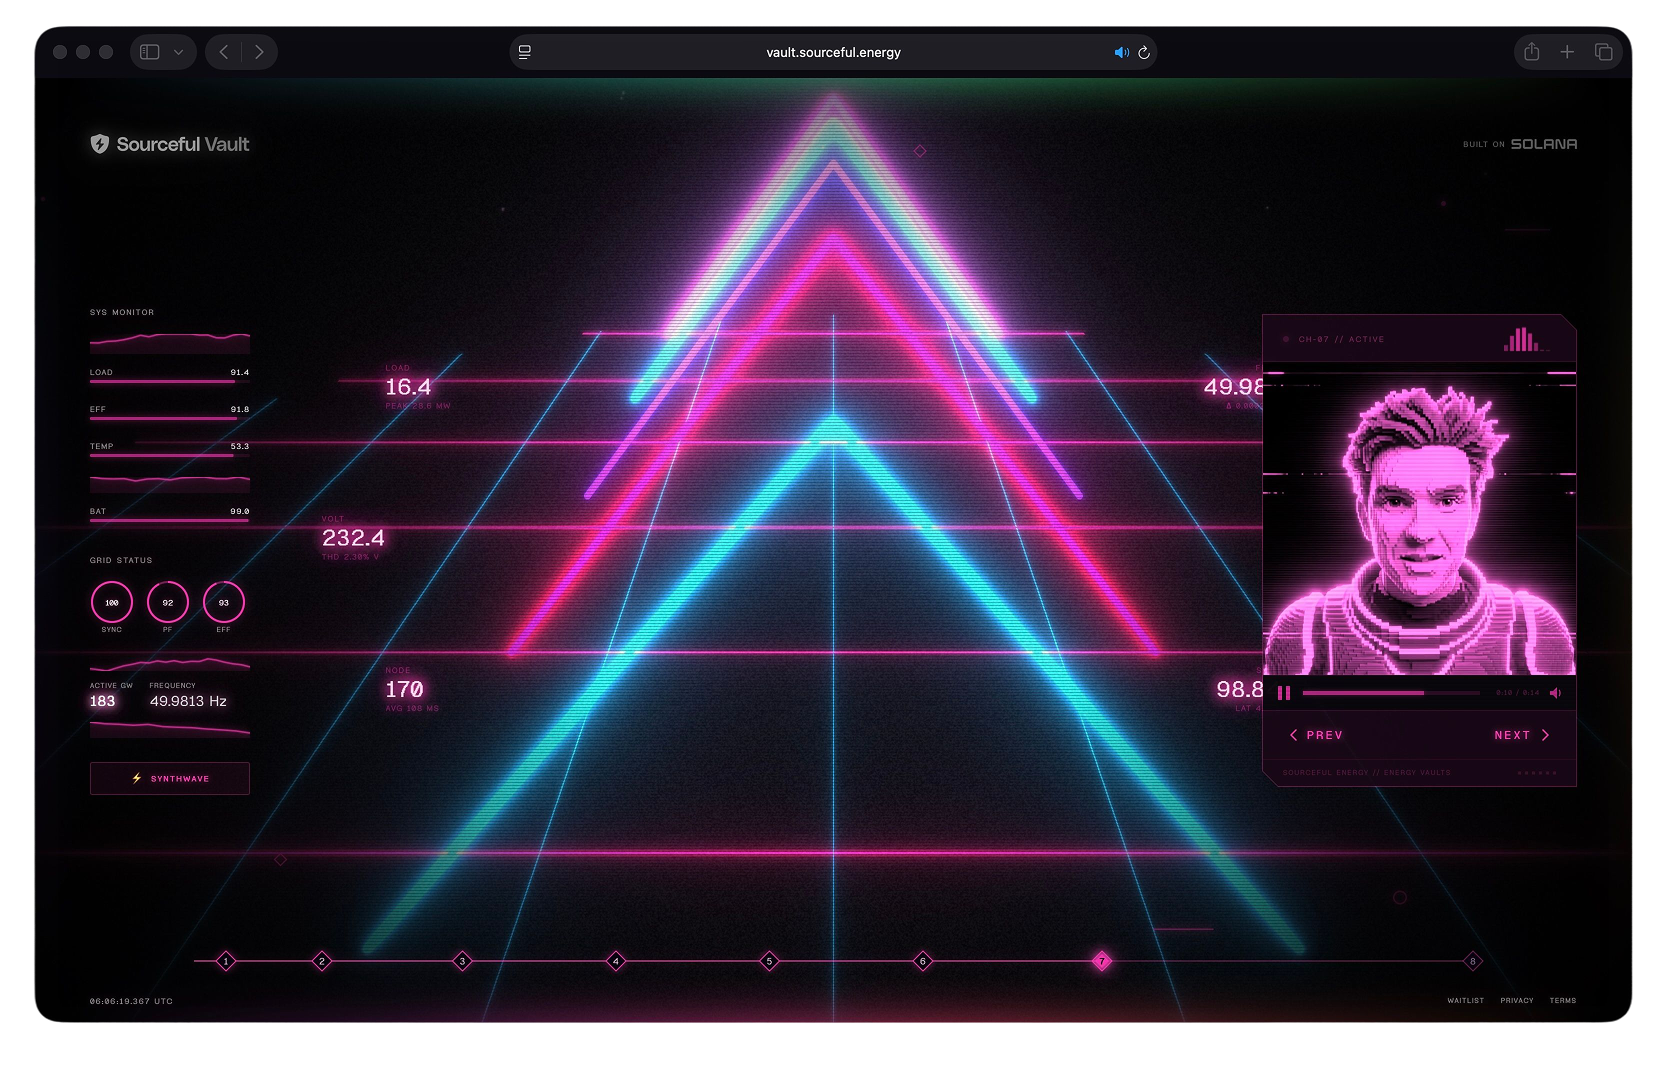Skip to NEXT channel
1667x1065 pixels.
[1521, 735]
